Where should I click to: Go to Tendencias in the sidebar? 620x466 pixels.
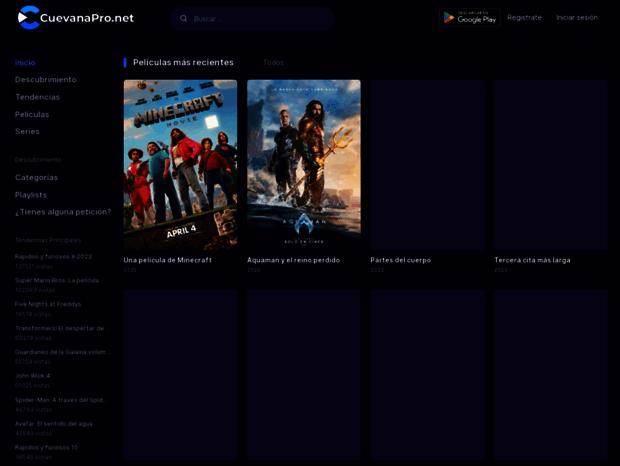click(37, 97)
